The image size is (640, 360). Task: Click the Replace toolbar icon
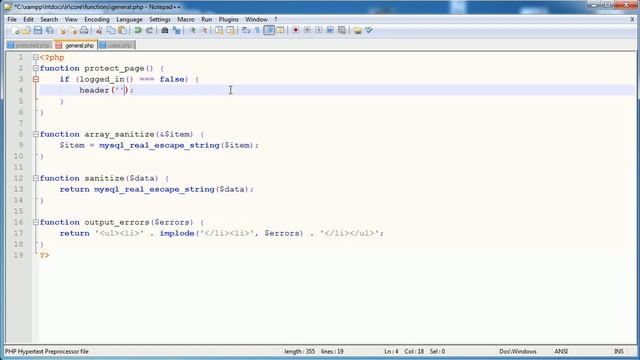(176, 31)
